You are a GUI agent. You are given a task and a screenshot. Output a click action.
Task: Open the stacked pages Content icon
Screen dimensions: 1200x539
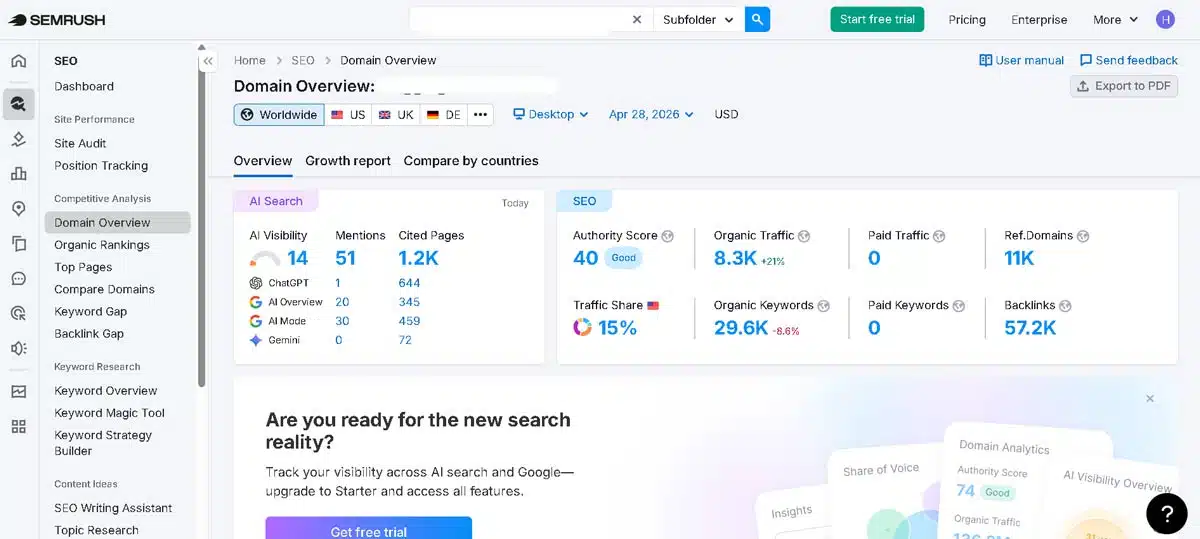(18, 243)
